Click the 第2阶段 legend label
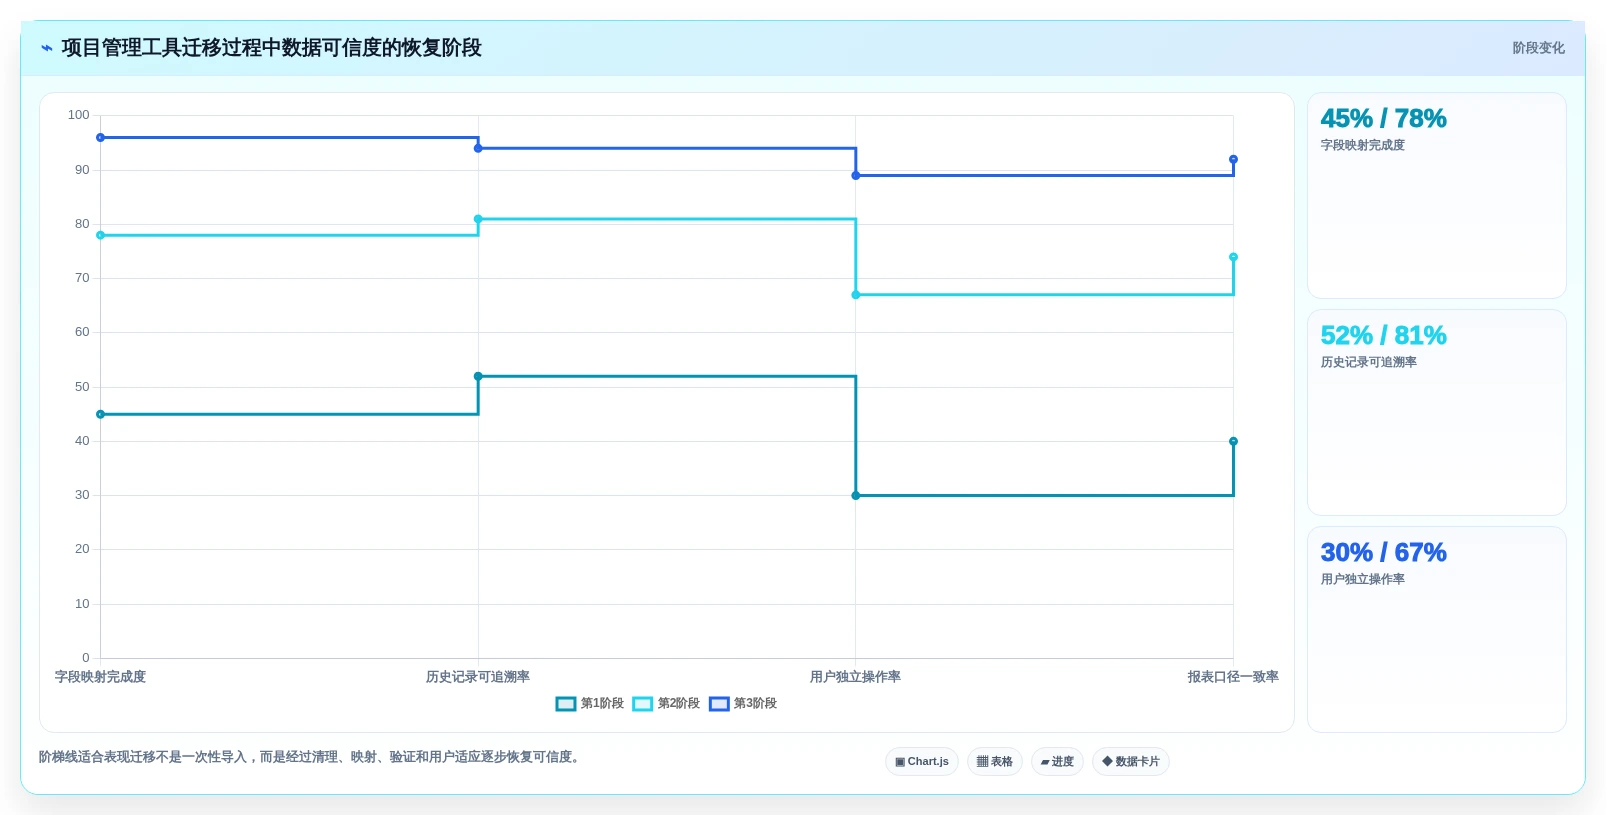 click(679, 704)
